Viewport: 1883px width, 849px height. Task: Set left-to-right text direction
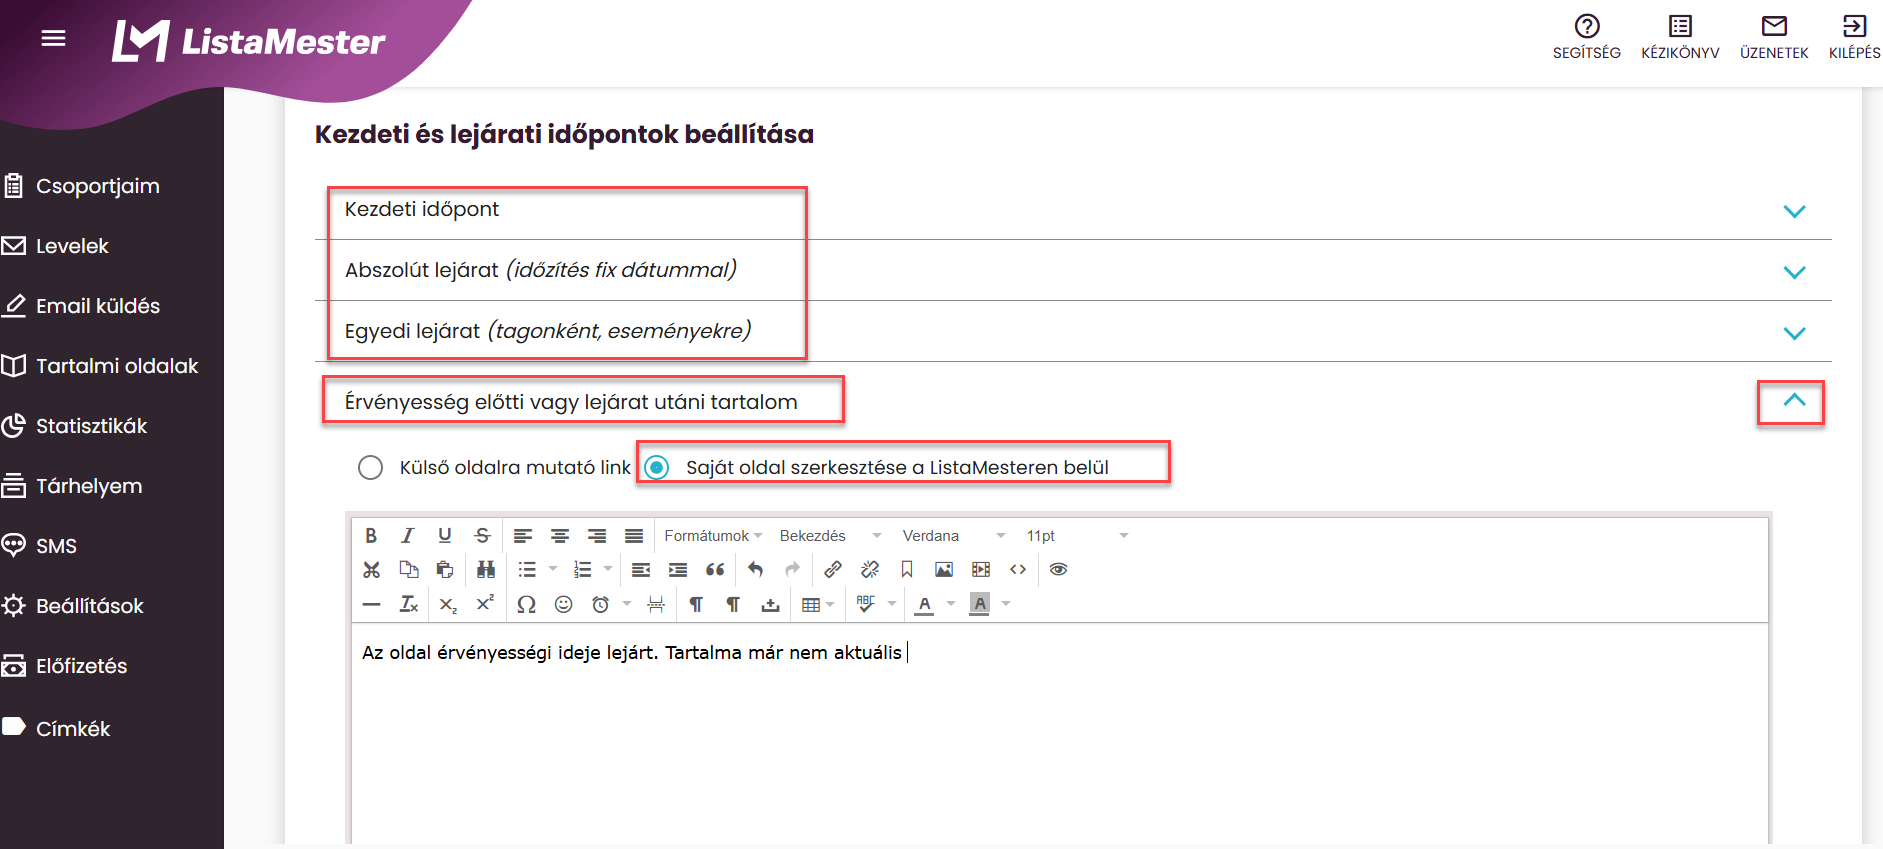coord(696,604)
